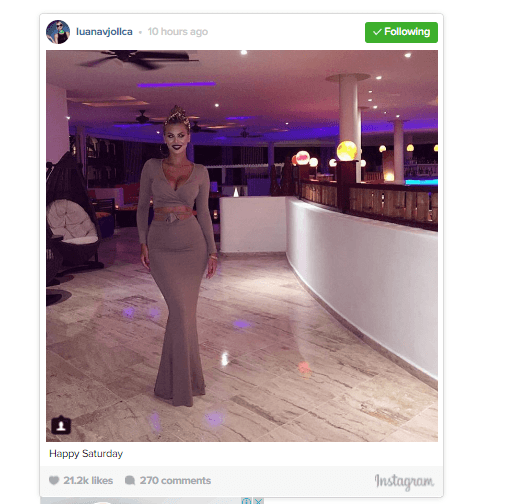Toggle the green Following button

coord(401,32)
